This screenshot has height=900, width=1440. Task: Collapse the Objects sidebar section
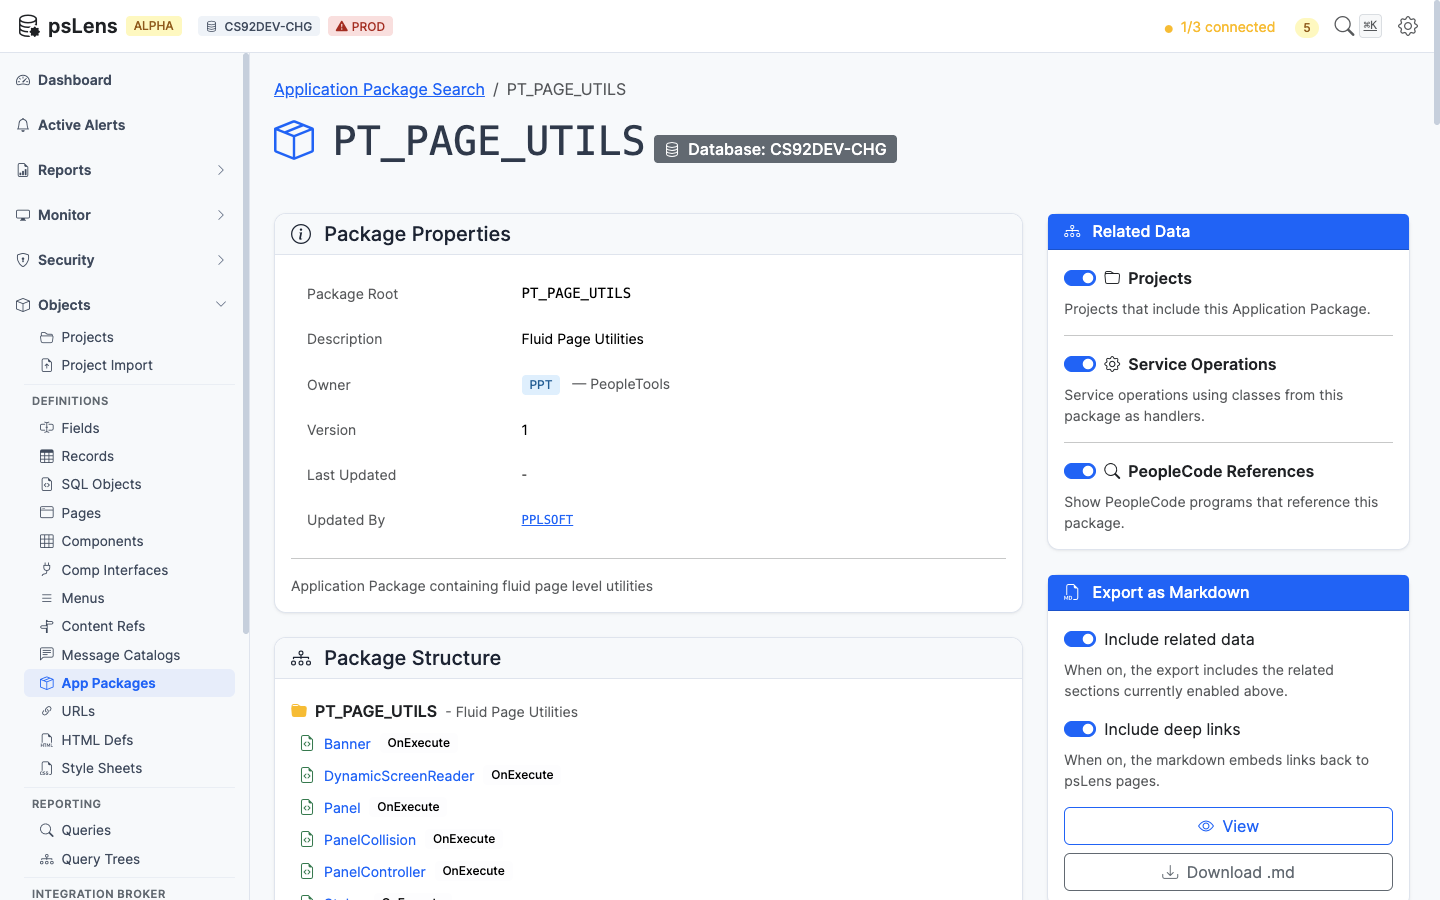221,305
